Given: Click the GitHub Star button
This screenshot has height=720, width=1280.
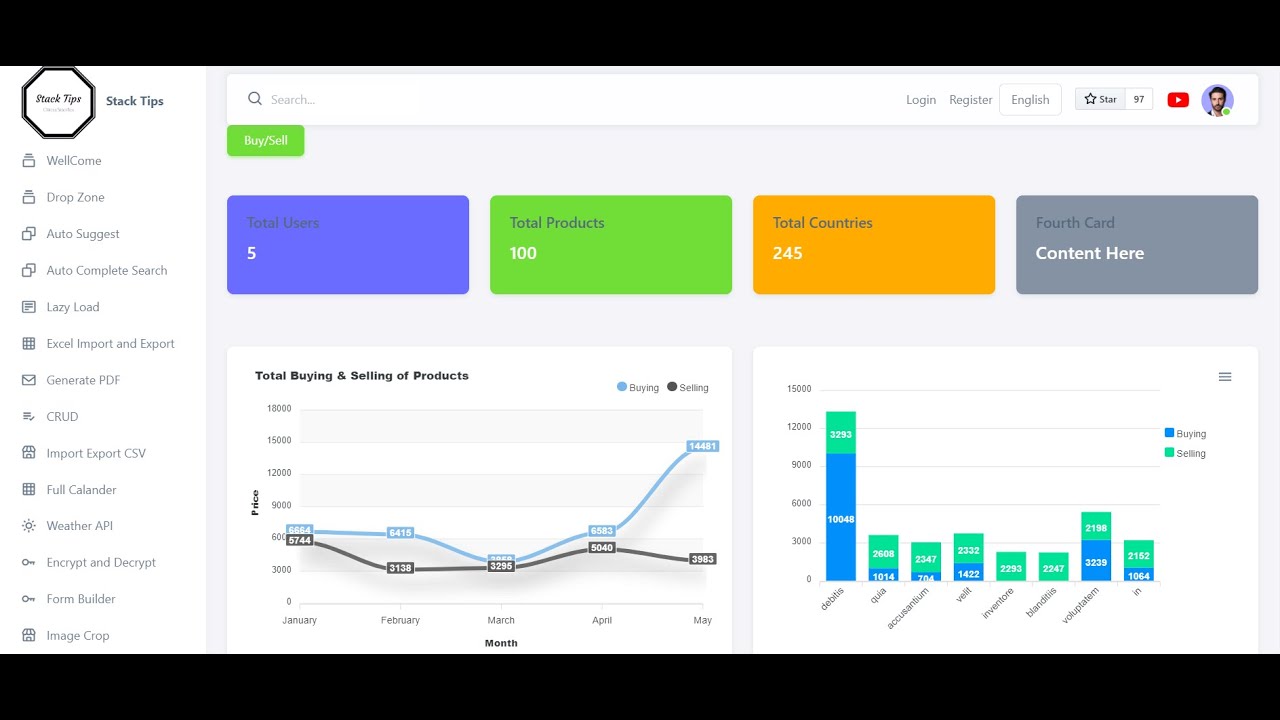Looking at the screenshot, I should (x=1100, y=99).
